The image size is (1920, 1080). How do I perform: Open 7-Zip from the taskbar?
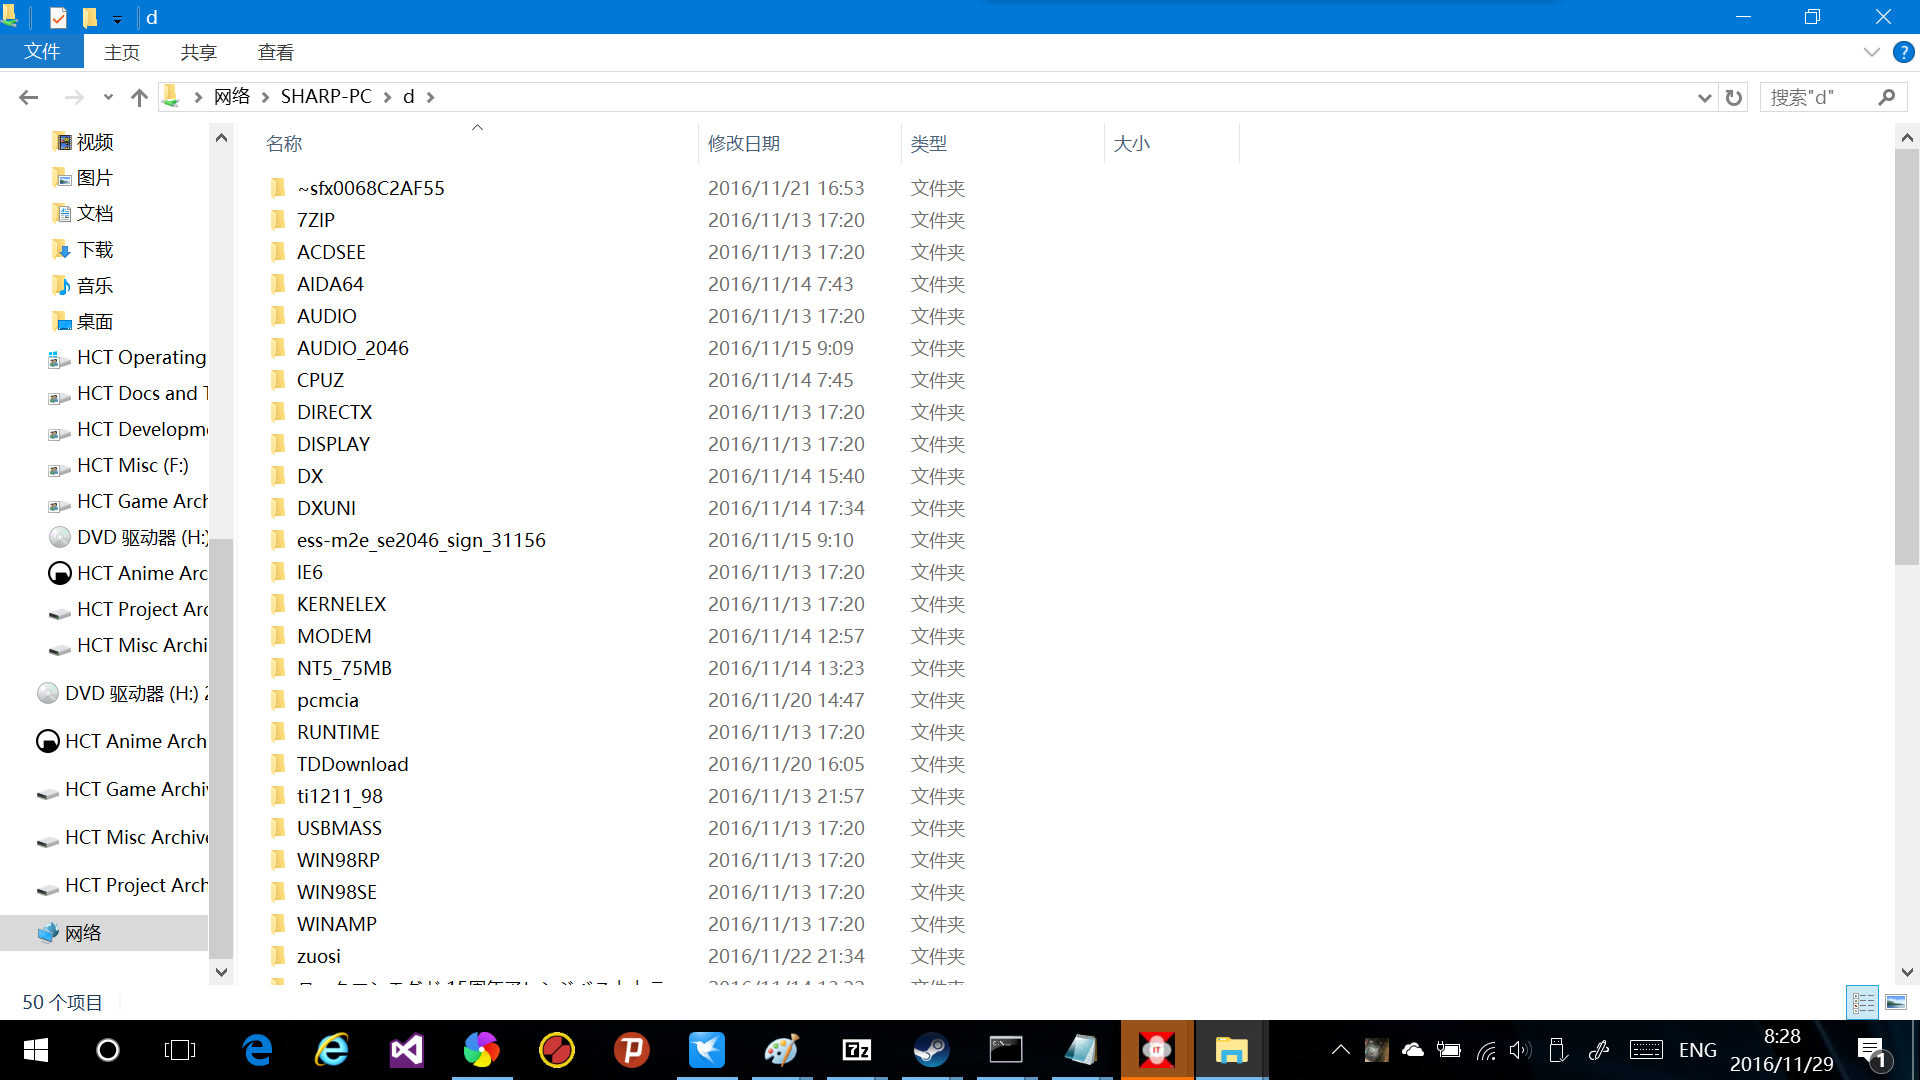tap(857, 1050)
